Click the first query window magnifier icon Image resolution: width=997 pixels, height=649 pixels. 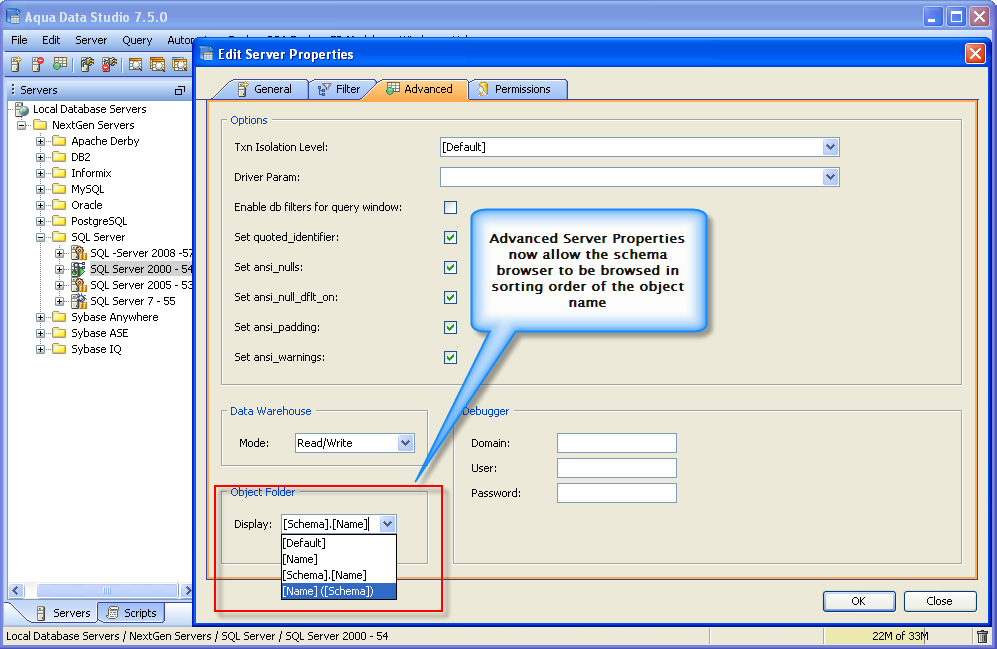(x=135, y=64)
